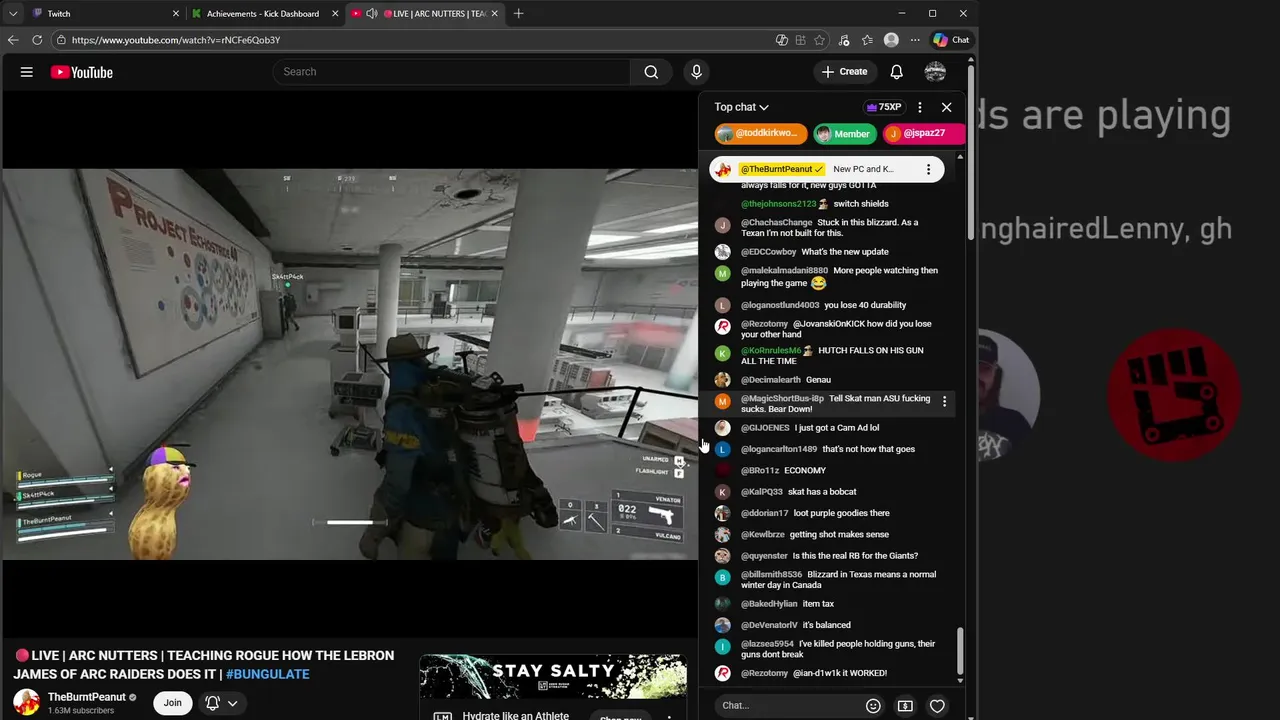Close the Kick Dashboard tab

tap(335, 14)
